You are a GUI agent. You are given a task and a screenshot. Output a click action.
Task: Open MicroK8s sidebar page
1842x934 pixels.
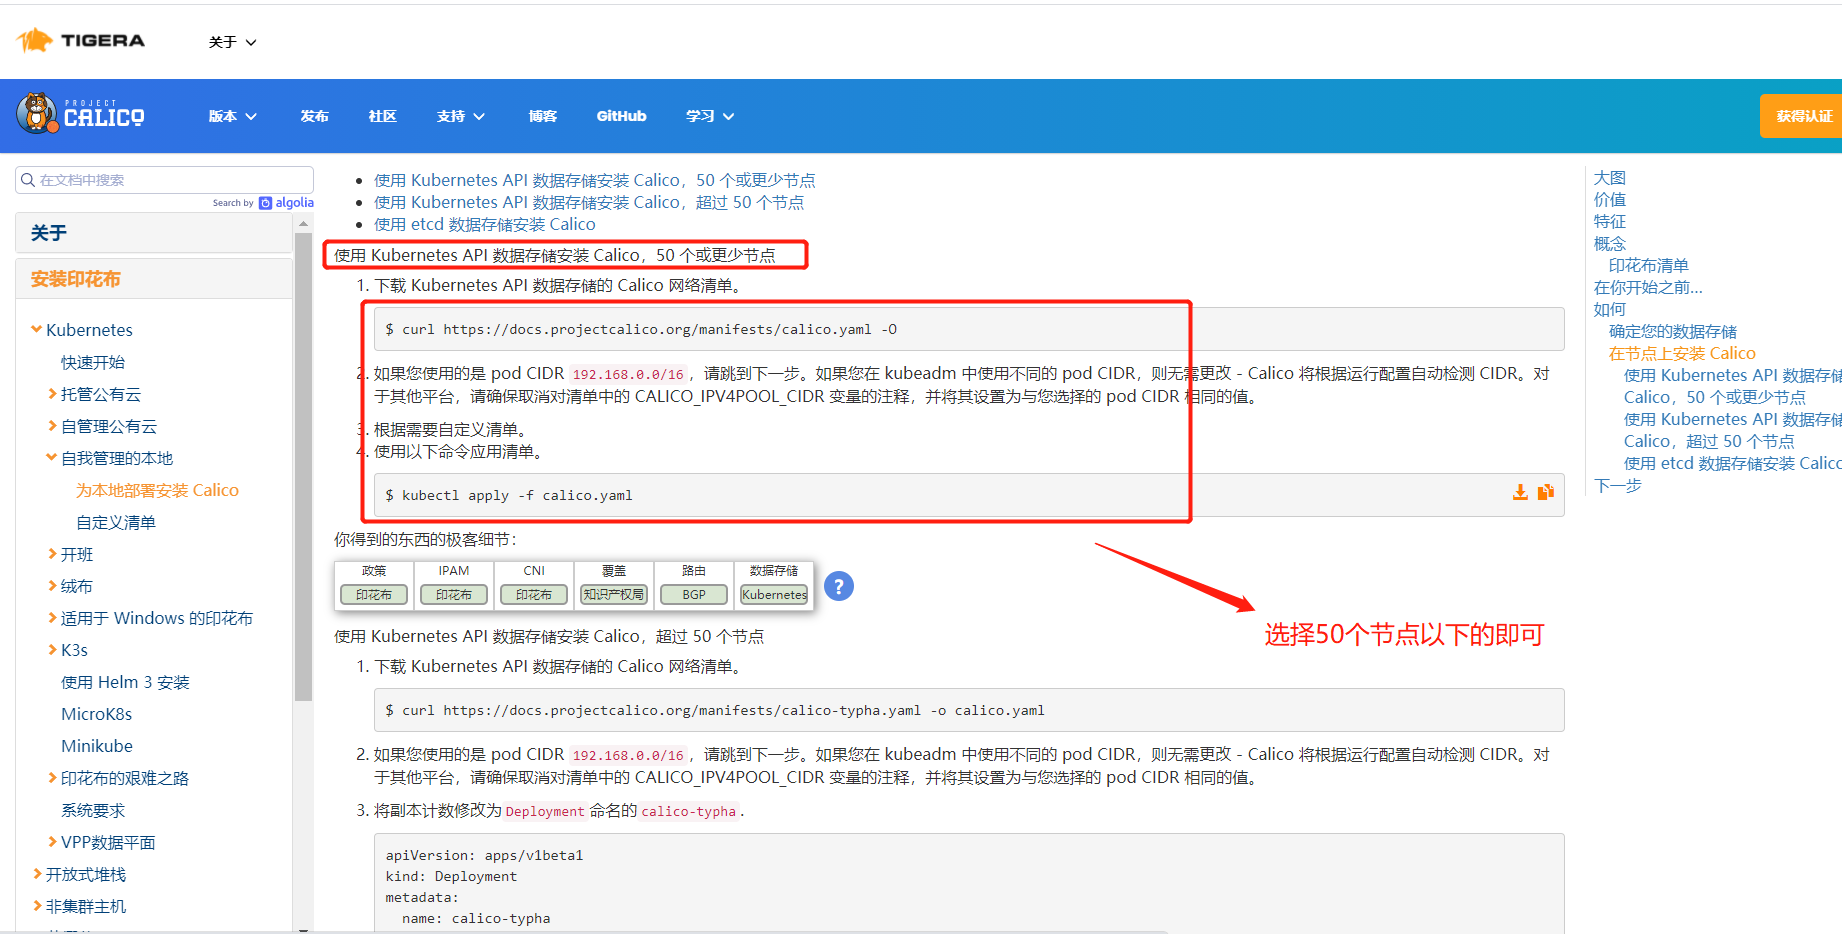(x=96, y=714)
